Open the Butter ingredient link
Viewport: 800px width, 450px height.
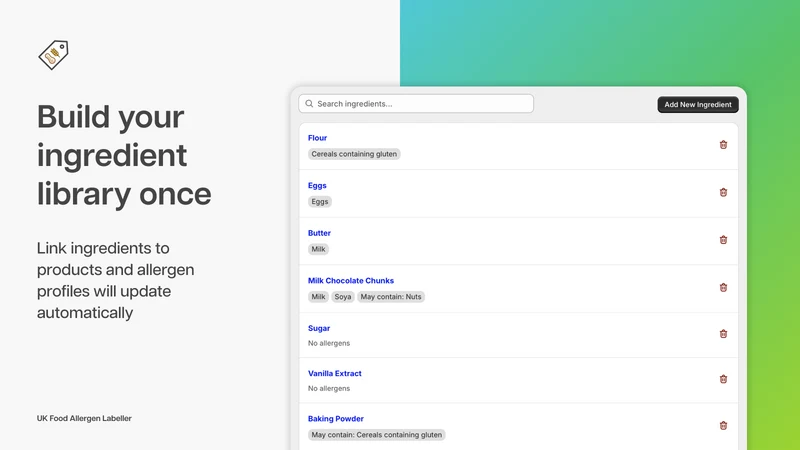319,233
